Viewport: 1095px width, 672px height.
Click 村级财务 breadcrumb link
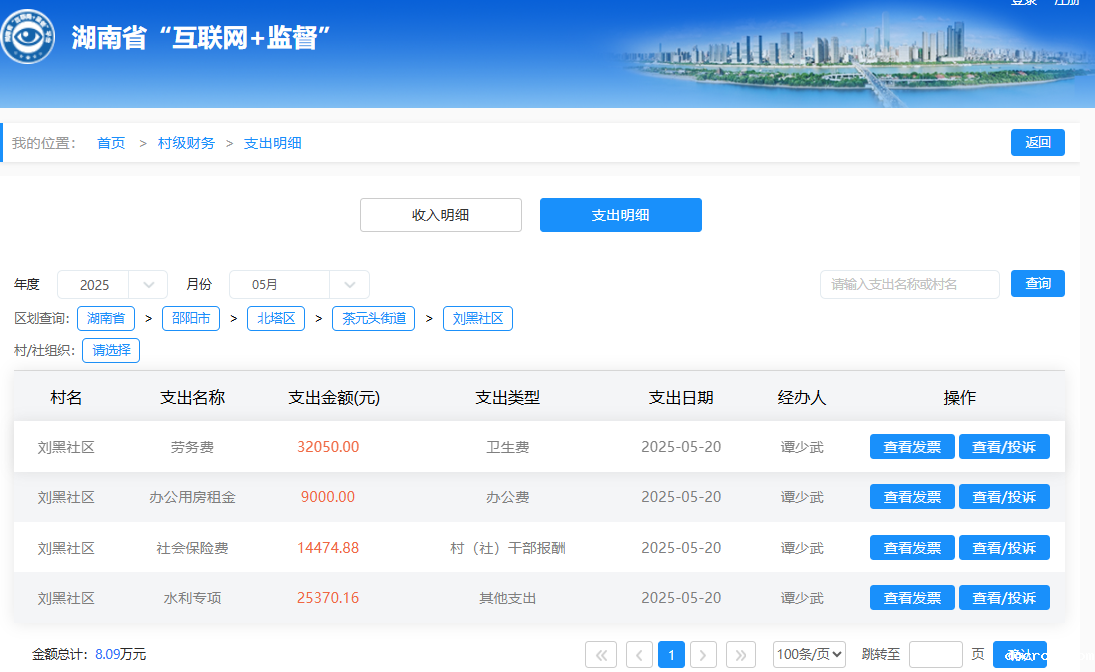(x=186, y=143)
